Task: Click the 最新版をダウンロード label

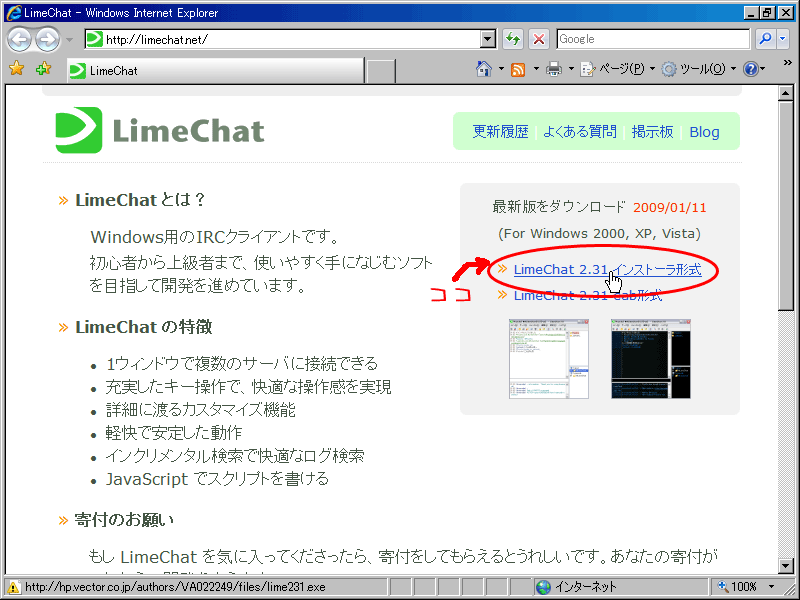Action: (559, 207)
